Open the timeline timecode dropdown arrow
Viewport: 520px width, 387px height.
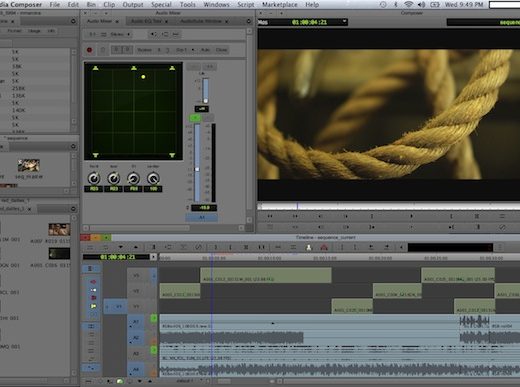pyautogui.click(x=153, y=257)
